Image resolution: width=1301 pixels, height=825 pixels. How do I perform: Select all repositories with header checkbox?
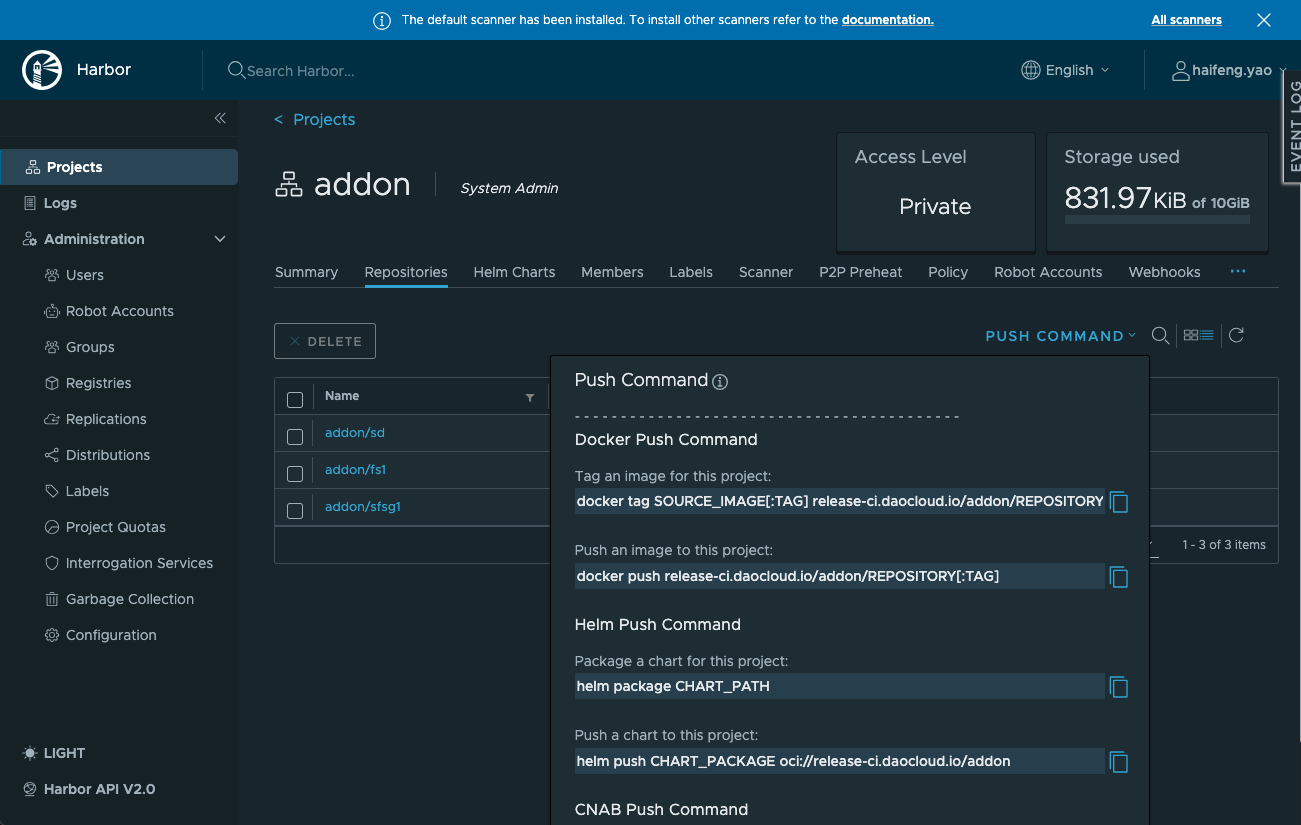coord(295,400)
